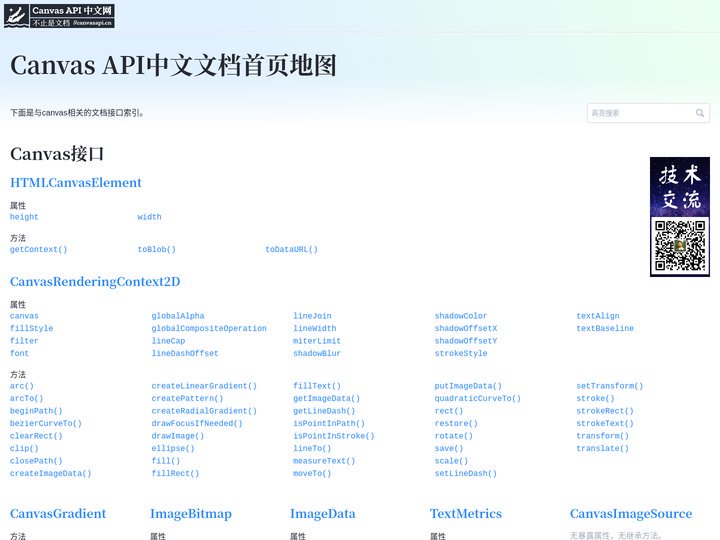Click the Canvas API site logo

[59, 16]
